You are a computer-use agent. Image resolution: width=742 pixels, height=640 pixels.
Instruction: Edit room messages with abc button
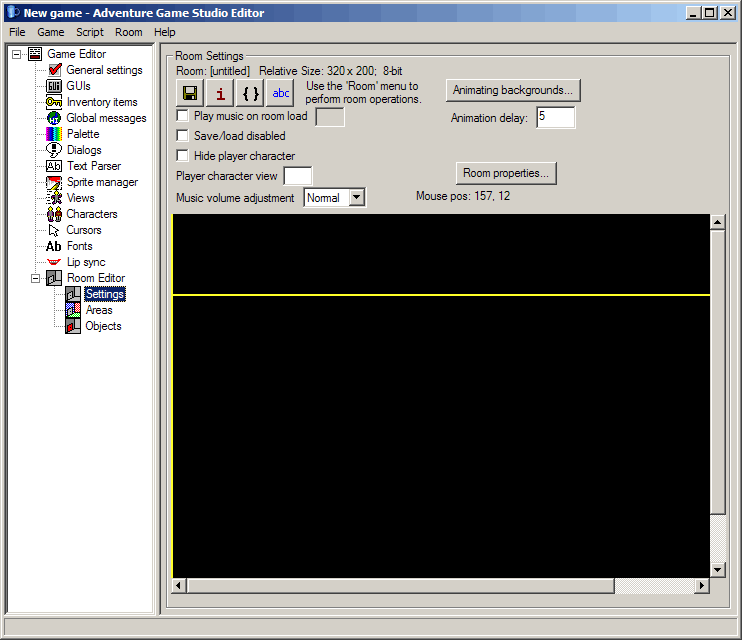280,93
